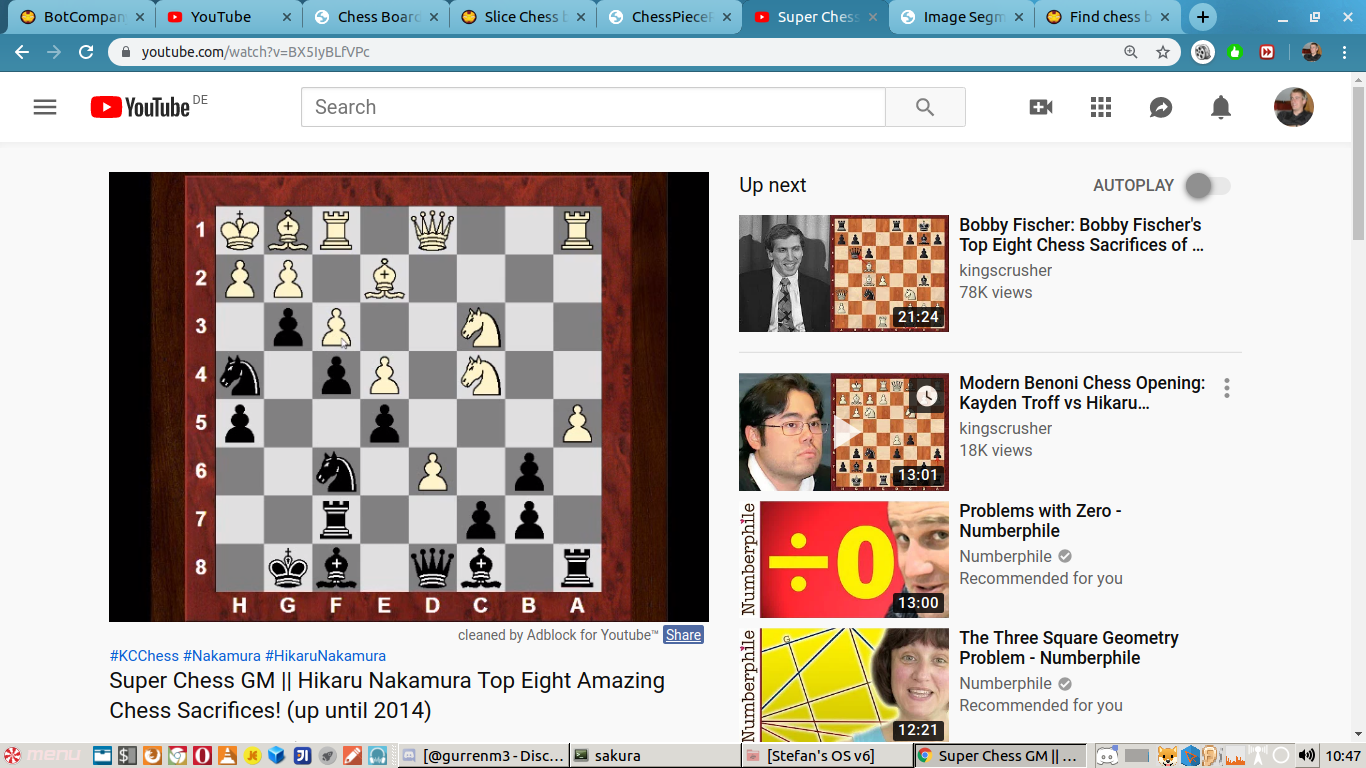Reload the page in the browser
This screenshot has height=768, width=1366.
coord(86,52)
